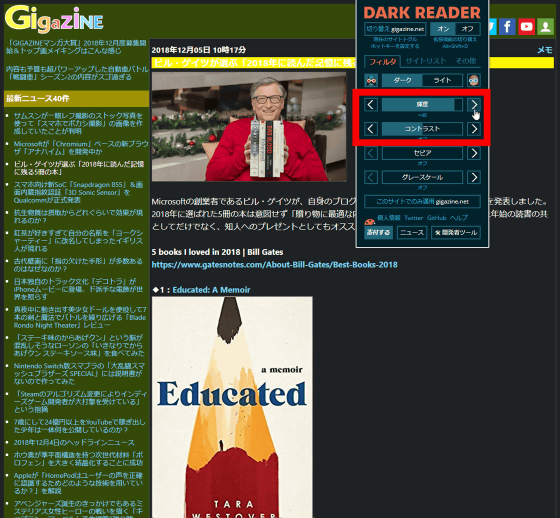Decrease sepia with left arrow
The image size is (560, 518).
pyautogui.click(x=371, y=153)
